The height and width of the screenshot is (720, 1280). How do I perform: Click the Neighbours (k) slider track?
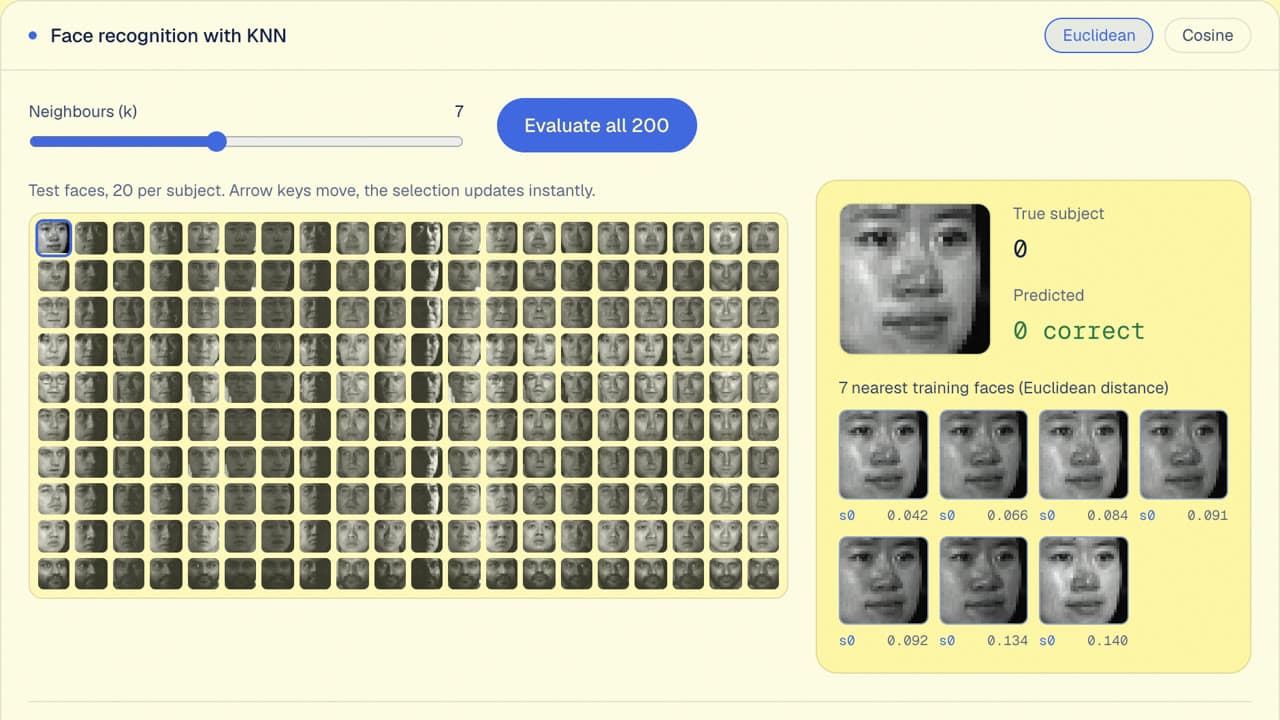[246, 142]
